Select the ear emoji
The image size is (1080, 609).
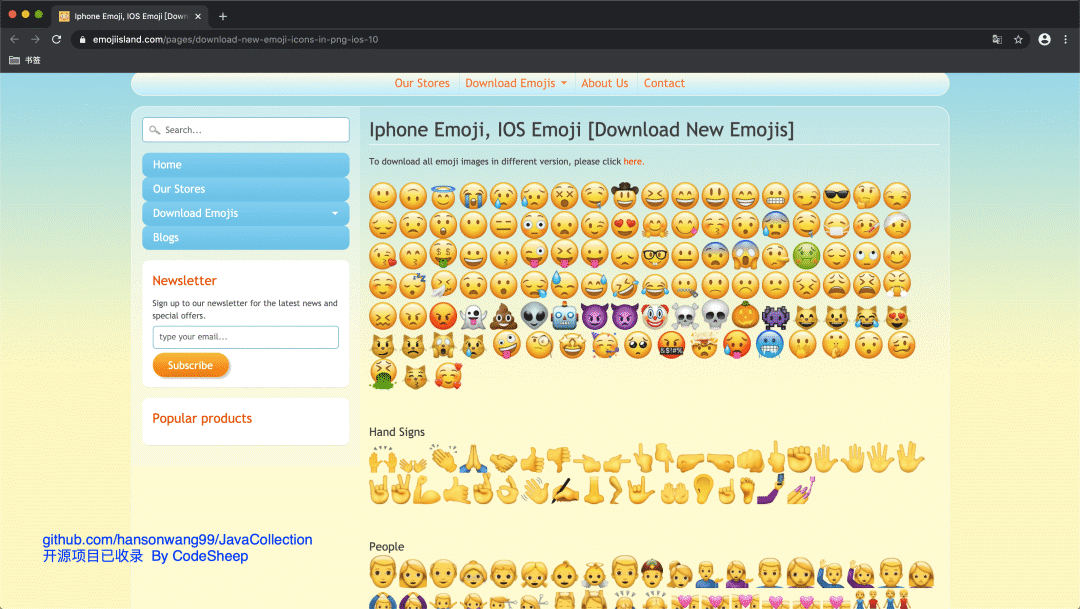pyautogui.click(x=703, y=491)
